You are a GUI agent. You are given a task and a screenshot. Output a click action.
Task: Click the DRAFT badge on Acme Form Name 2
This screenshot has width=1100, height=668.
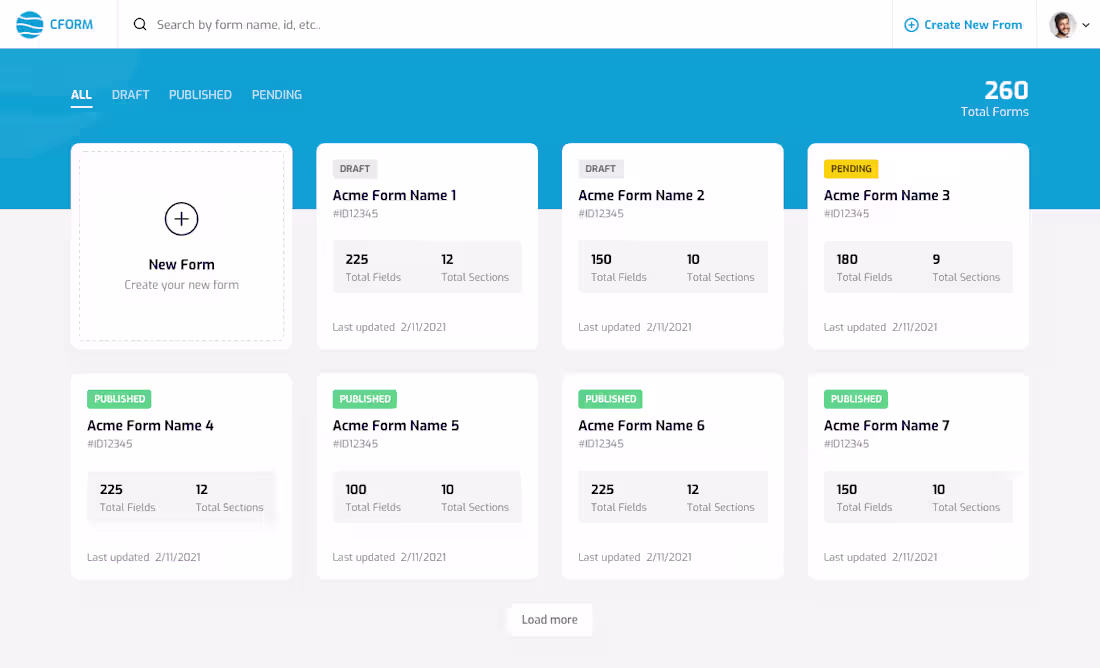[601, 168]
